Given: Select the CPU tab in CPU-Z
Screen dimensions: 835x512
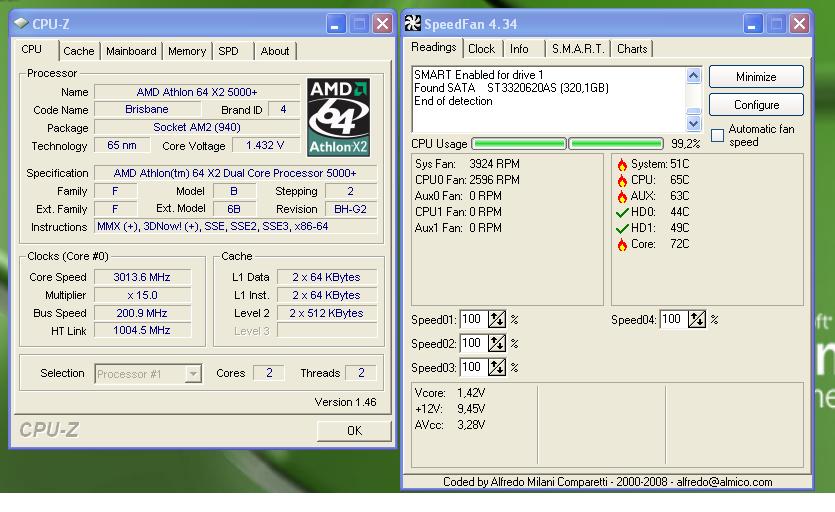Looking at the screenshot, I should coord(31,49).
